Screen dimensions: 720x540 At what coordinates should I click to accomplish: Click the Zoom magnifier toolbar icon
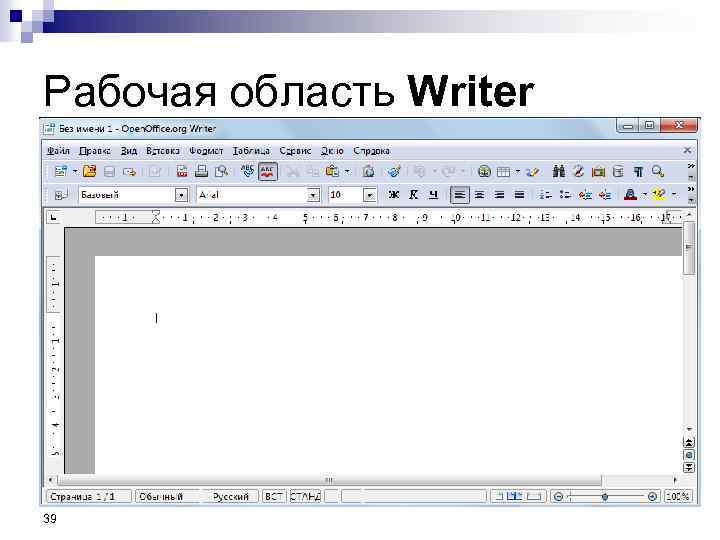point(658,172)
